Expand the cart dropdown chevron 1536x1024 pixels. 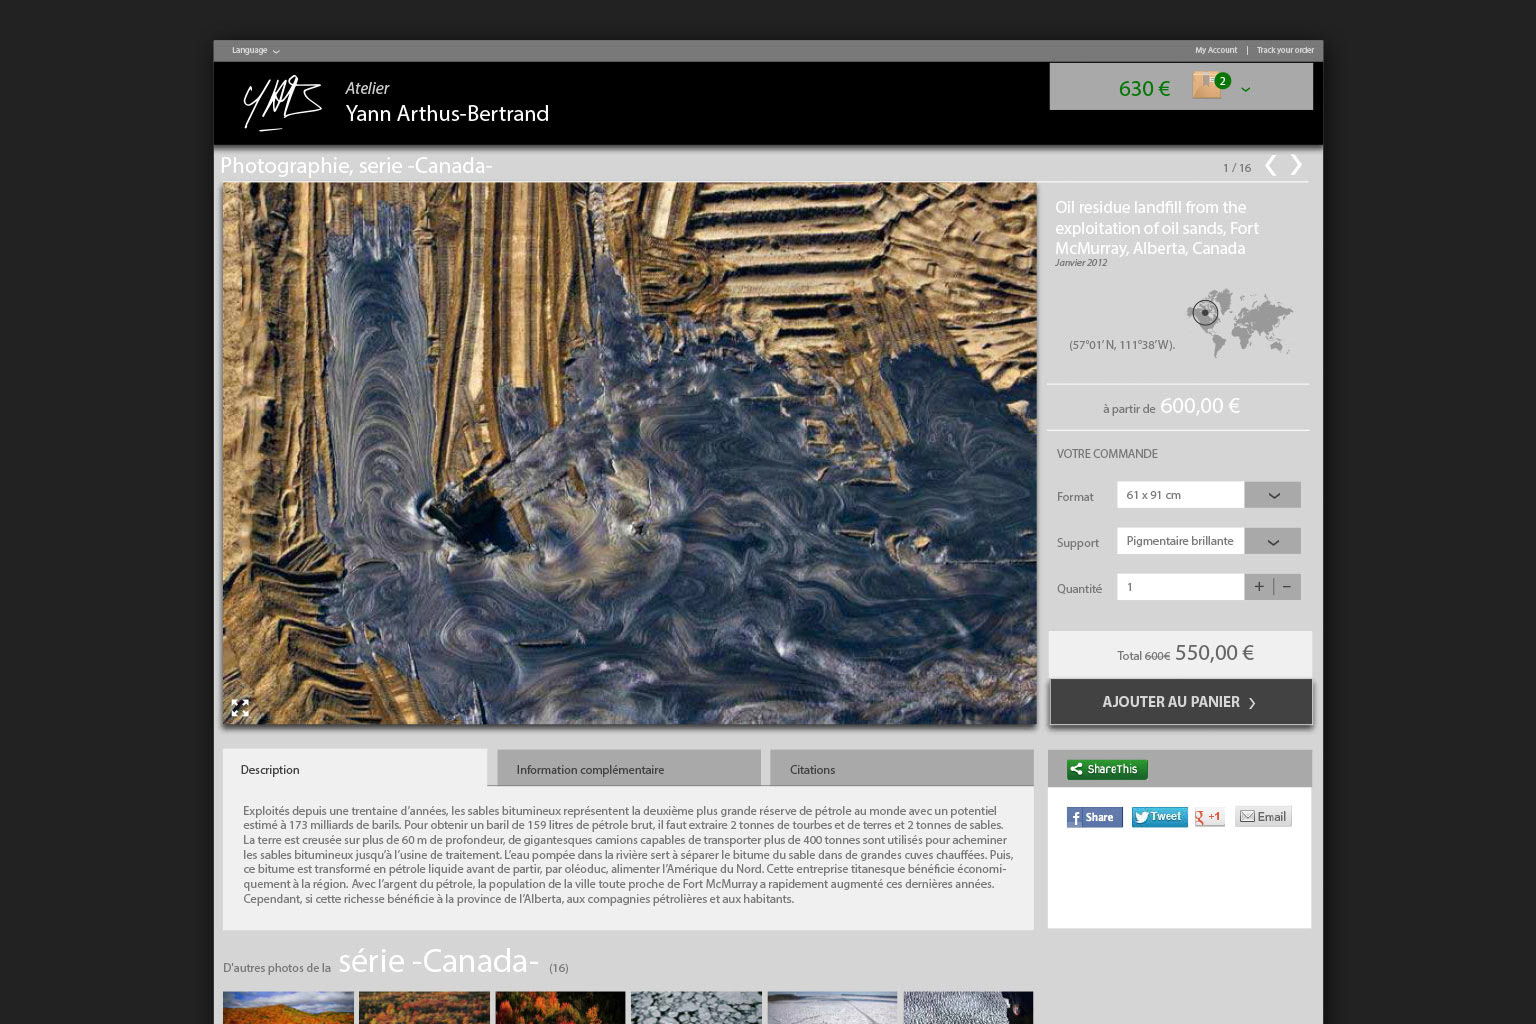[x=1245, y=90]
